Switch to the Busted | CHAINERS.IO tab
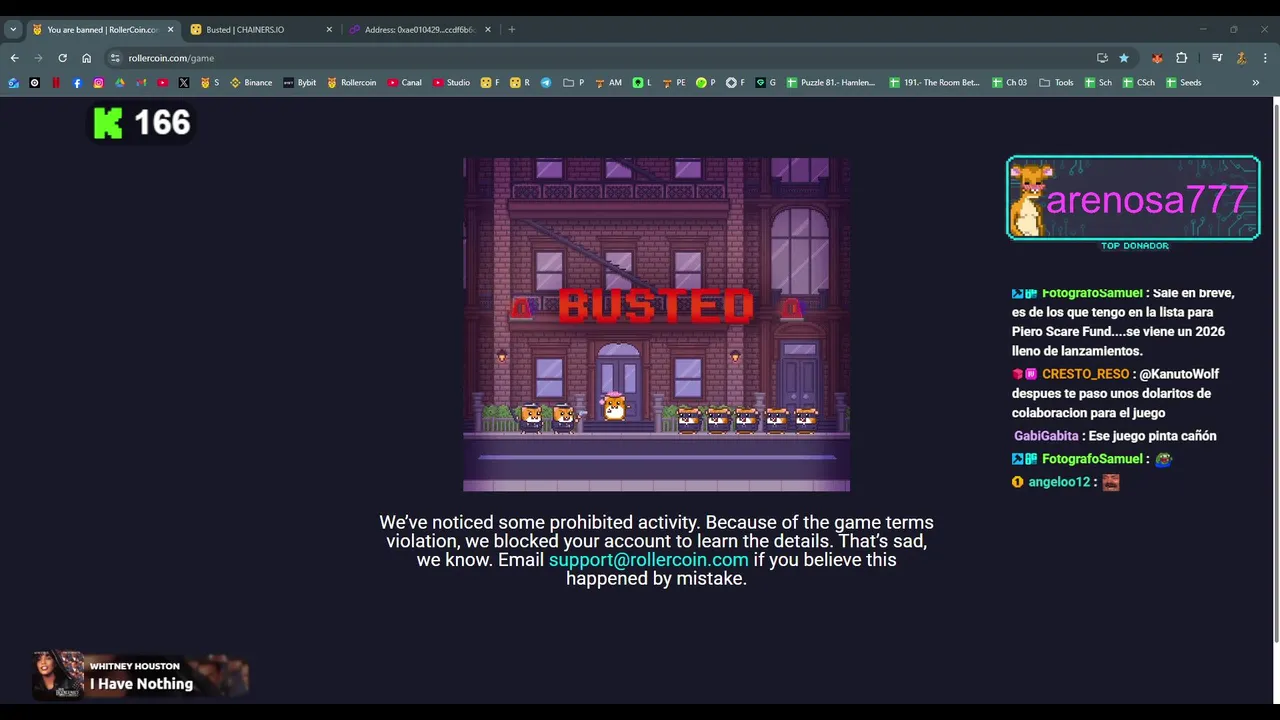Image resolution: width=1280 pixels, height=720 pixels. point(261,30)
